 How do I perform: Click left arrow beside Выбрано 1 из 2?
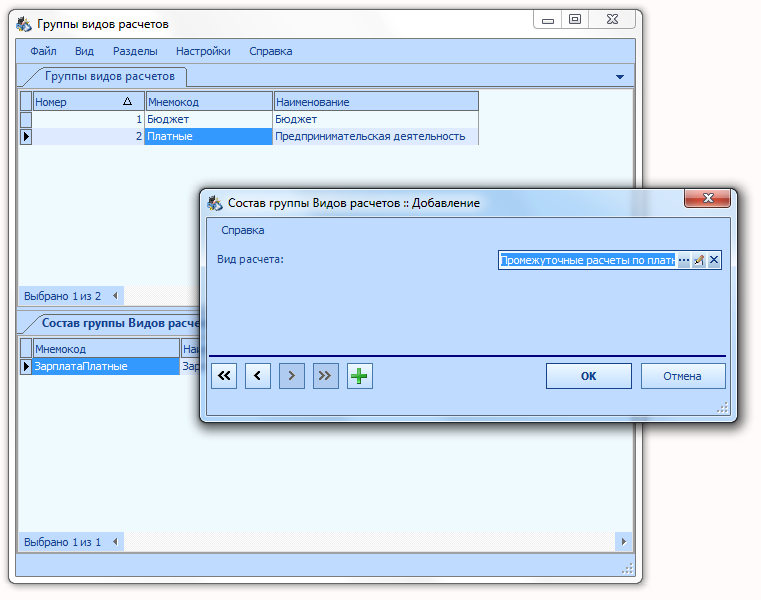coord(115,296)
